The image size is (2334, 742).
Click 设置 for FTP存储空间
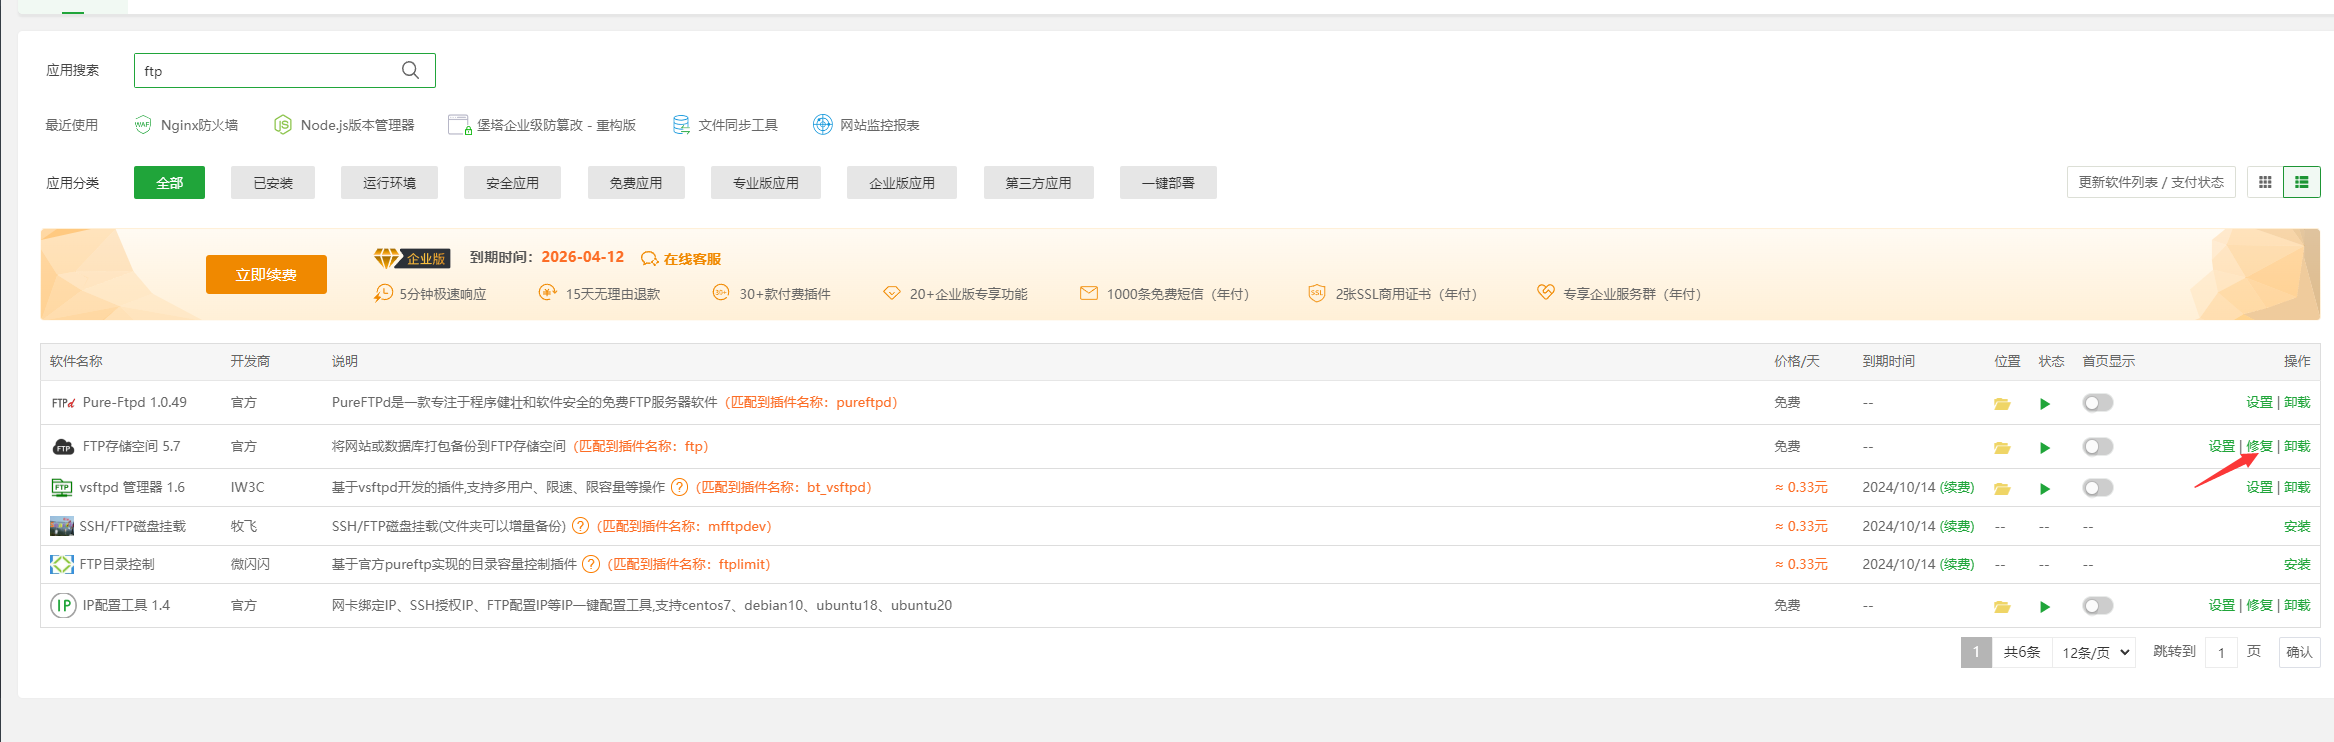[x=2222, y=446]
